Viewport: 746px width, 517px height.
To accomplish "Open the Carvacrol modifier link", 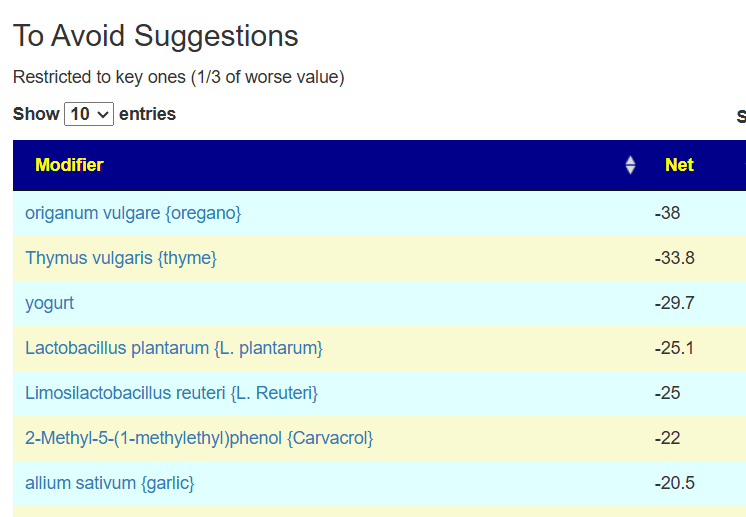I will 199,438.
